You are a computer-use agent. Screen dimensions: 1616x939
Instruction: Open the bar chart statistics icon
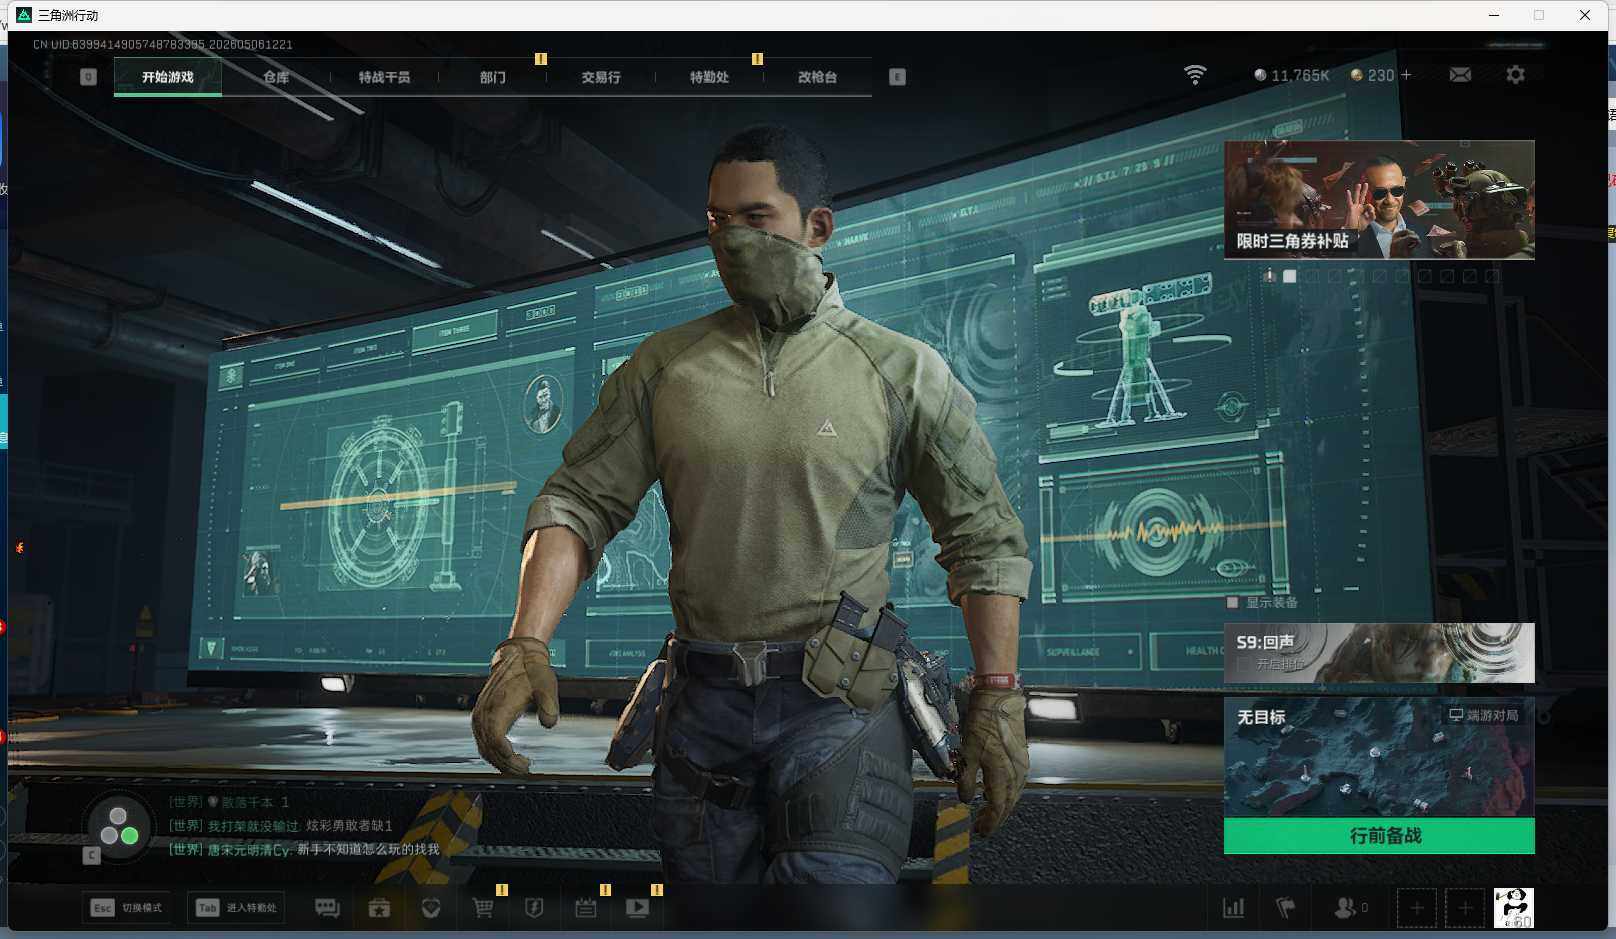(x=1234, y=908)
